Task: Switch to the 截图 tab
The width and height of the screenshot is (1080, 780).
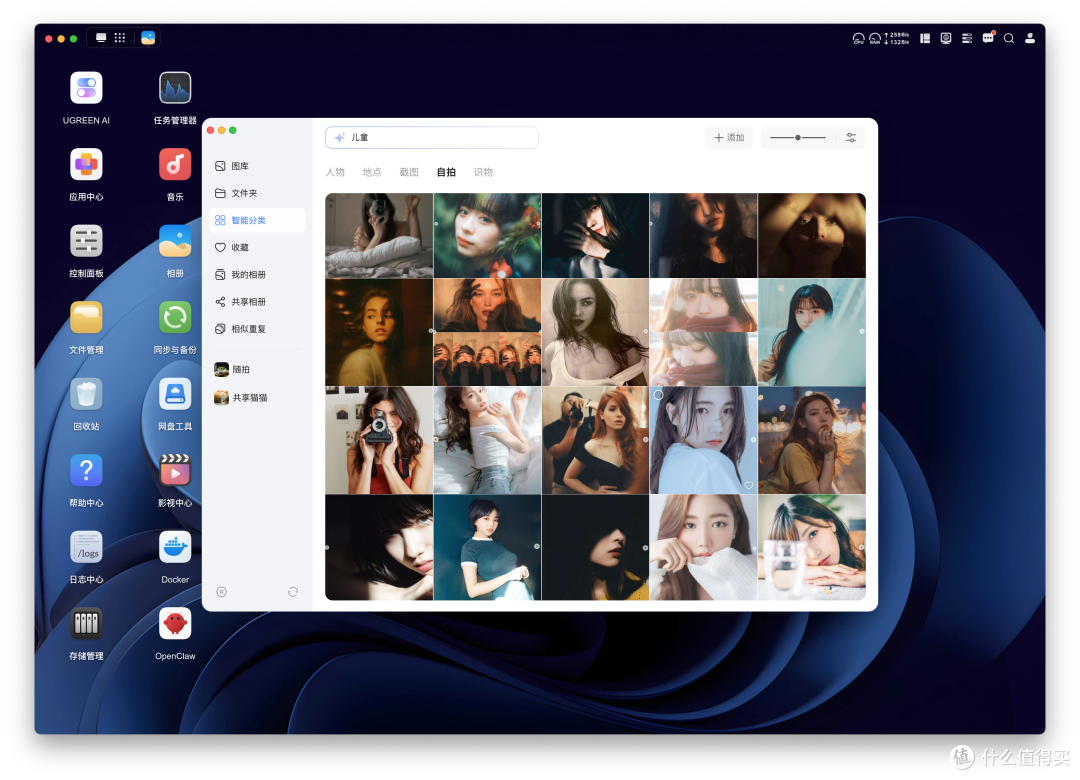Action: 409,172
